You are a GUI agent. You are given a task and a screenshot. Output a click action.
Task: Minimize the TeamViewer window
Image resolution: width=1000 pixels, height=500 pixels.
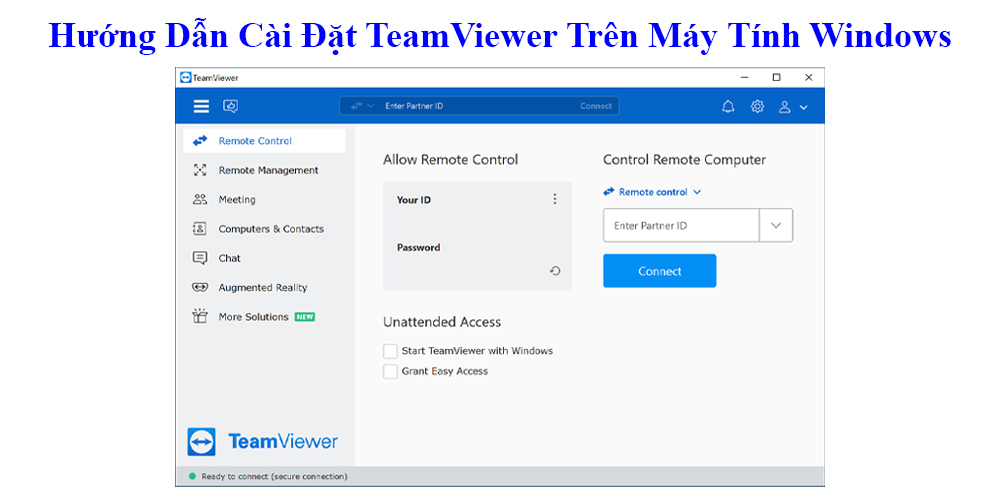(744, 77)
